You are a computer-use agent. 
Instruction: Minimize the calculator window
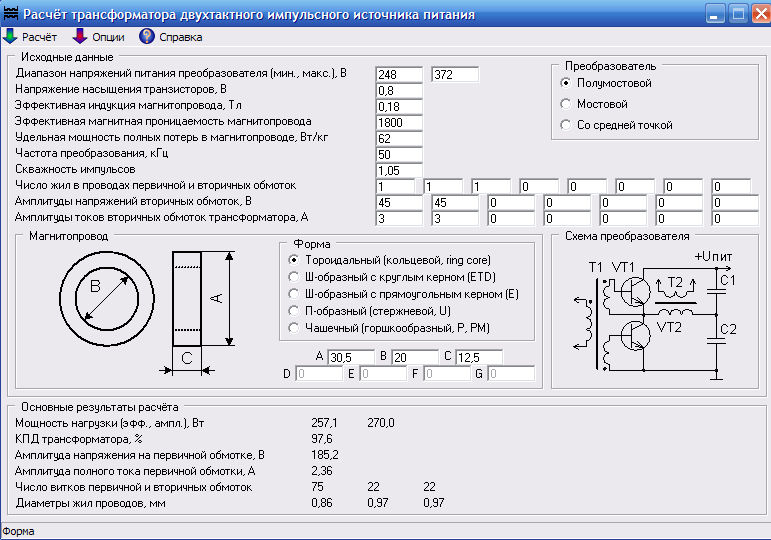coord(715,13)
